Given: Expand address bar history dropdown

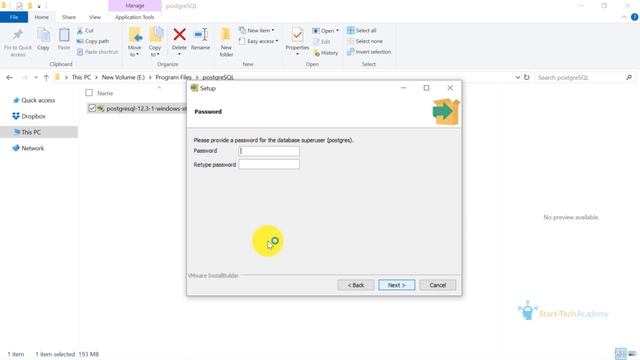Looking at the screenshot, I should click(x=518, y=77).
